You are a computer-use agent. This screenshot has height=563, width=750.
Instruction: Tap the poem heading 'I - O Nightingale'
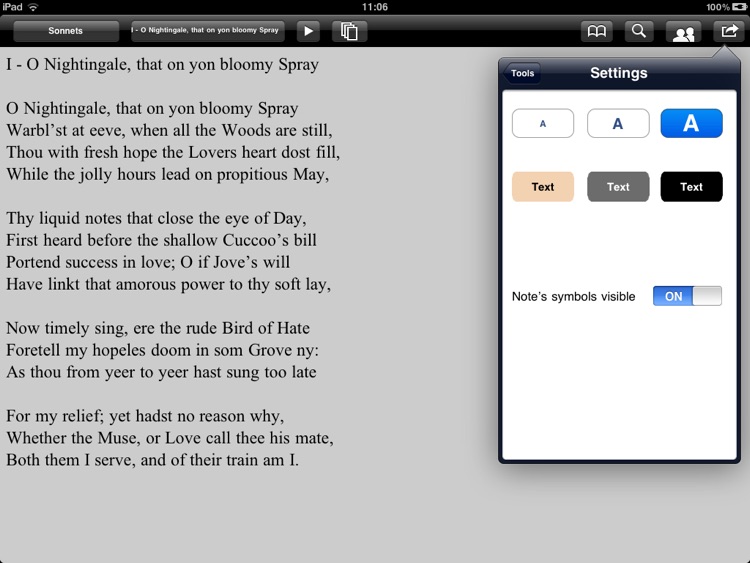coord(162,65)
